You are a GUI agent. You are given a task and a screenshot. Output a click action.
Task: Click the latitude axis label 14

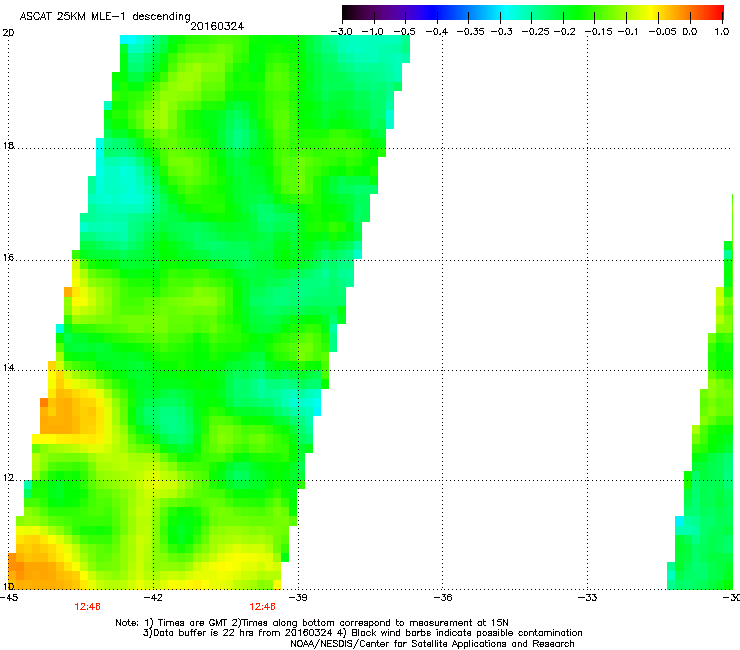[x=8, y=368]
